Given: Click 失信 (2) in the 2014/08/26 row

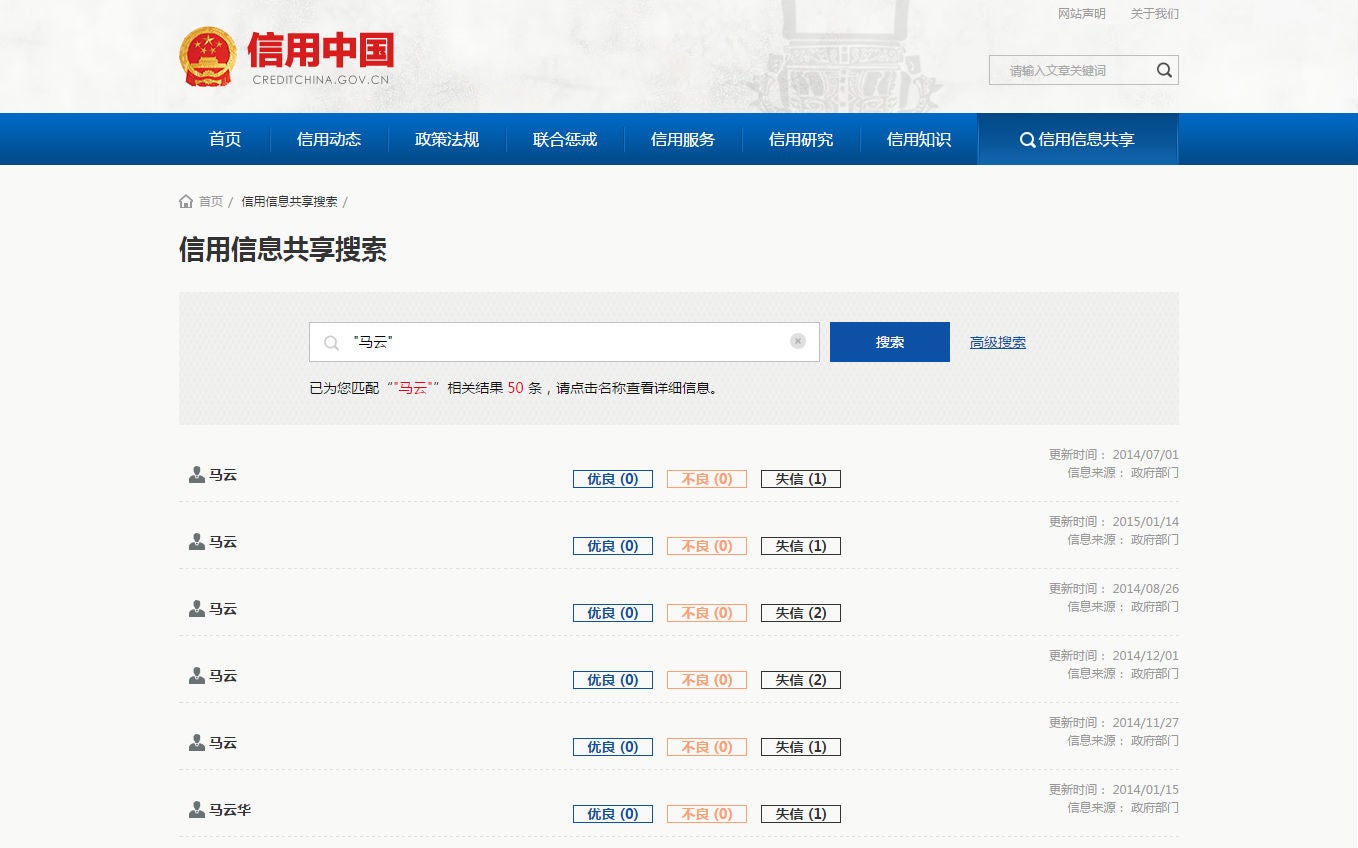Looking at the screenshot, I should tap(801, 613).
